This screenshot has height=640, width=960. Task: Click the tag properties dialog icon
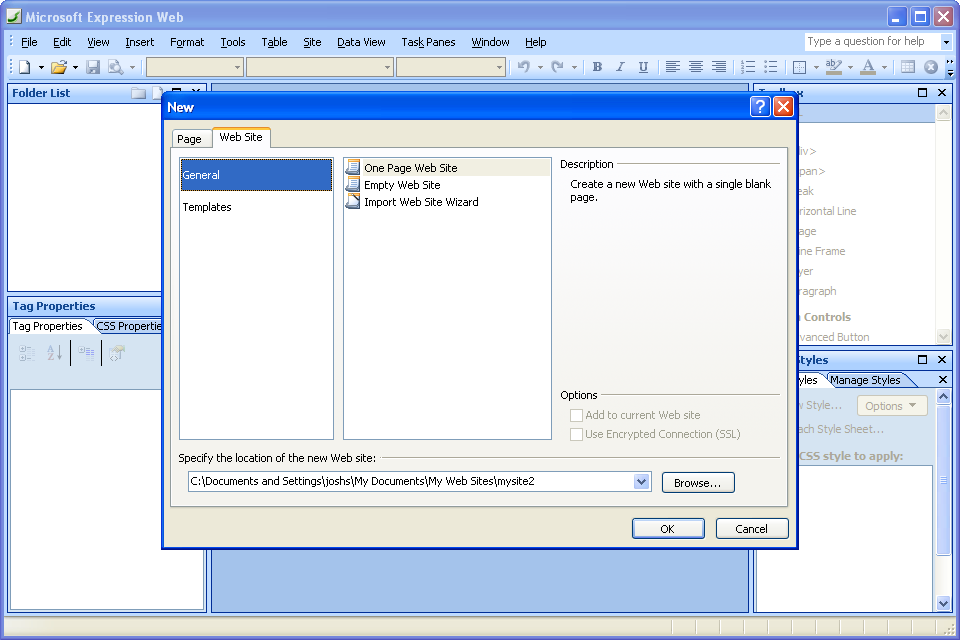tap(116, 353)
